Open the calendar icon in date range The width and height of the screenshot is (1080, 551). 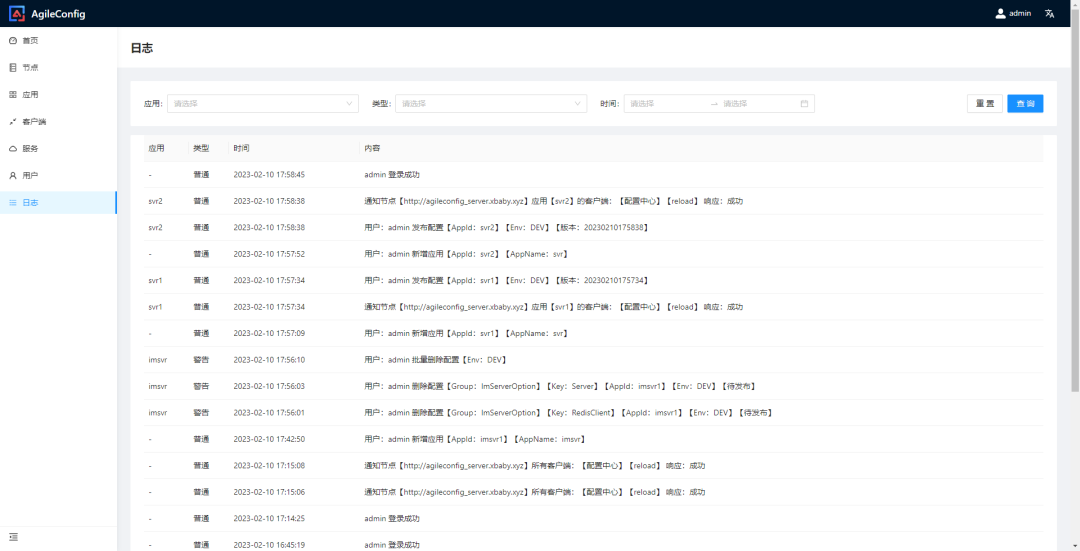[x=804, y=104]
